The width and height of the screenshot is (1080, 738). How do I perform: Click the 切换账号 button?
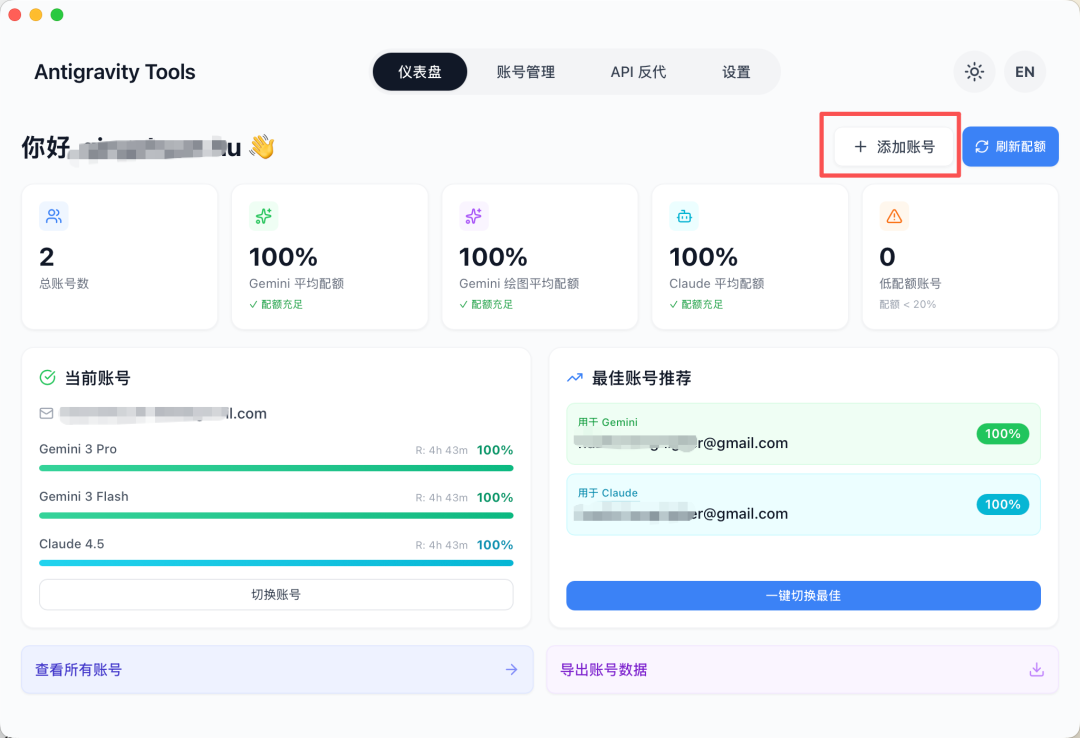[276, 595]
